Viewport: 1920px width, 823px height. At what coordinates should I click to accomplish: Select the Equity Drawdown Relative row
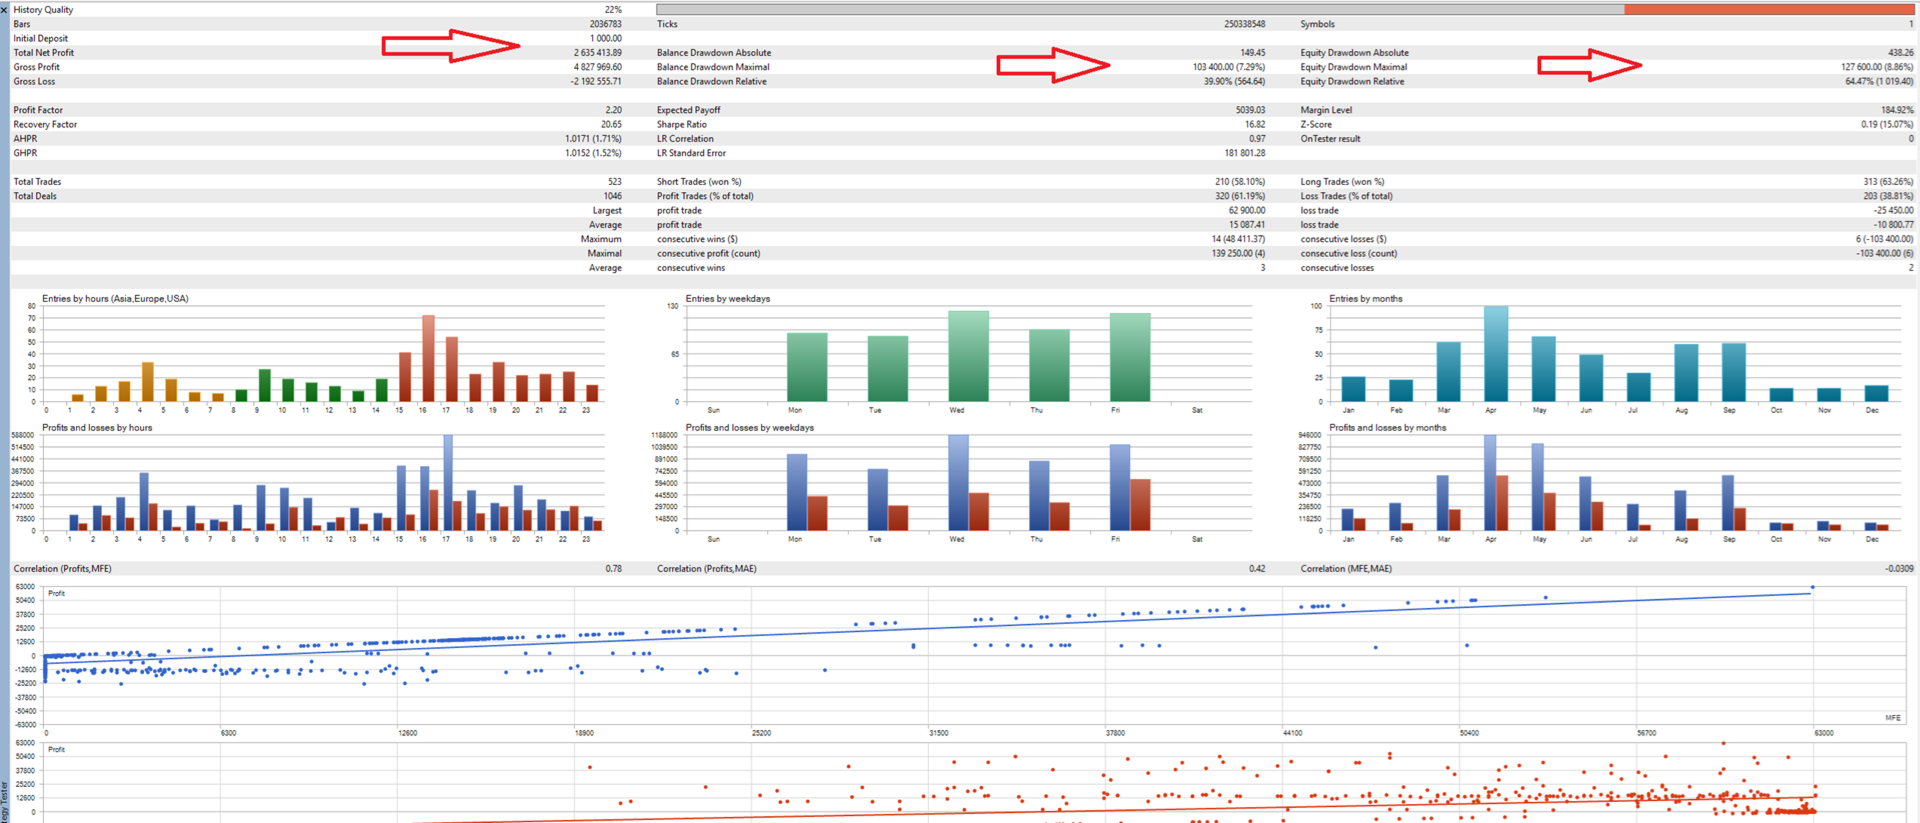[1607, 82]
